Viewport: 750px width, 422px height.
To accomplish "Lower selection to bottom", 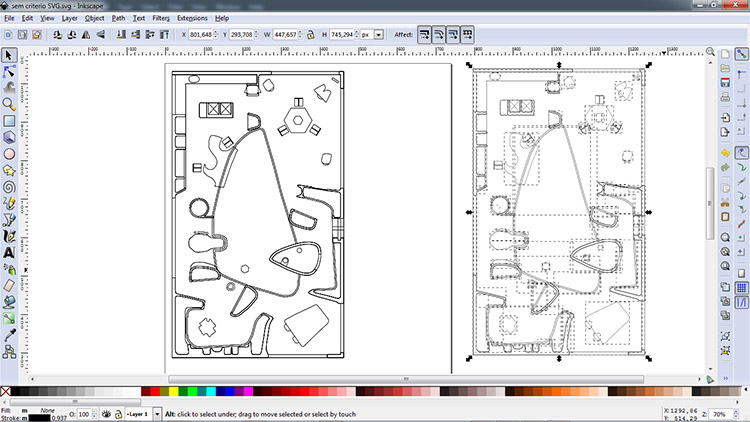I will (x=121, y=34).
